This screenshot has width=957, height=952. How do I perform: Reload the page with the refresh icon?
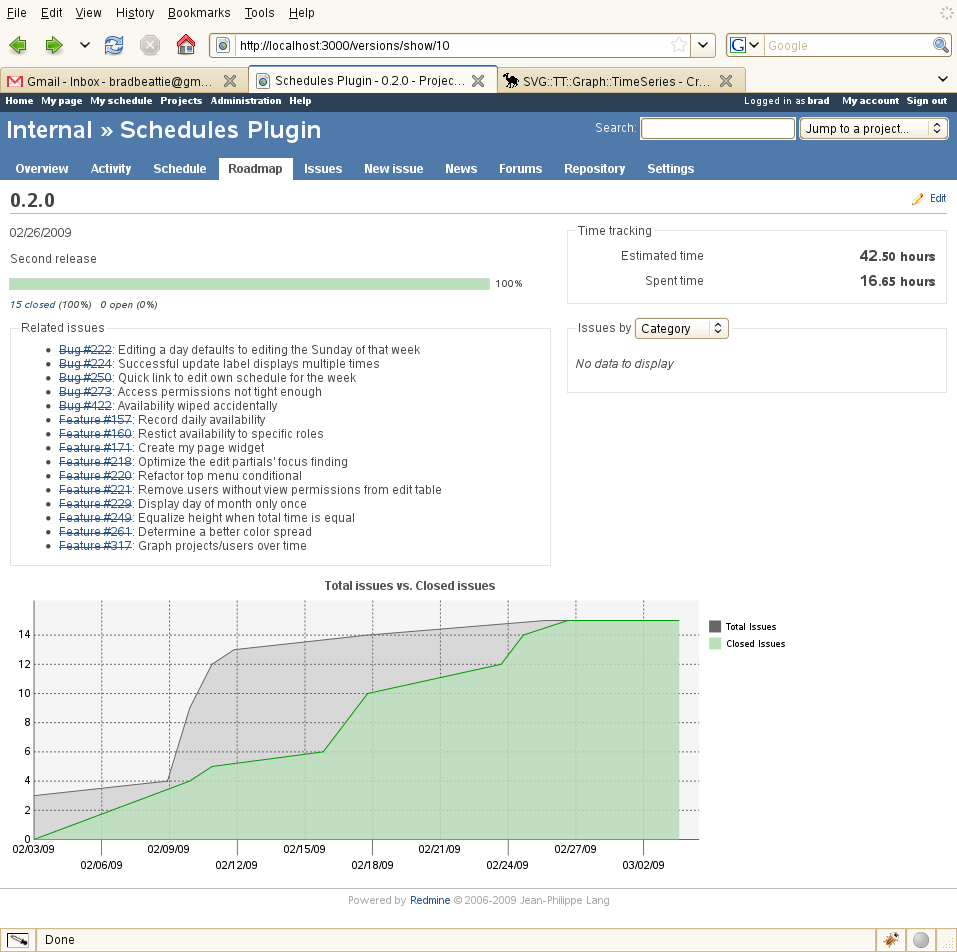pyautogui.click(x=114, y=45)
